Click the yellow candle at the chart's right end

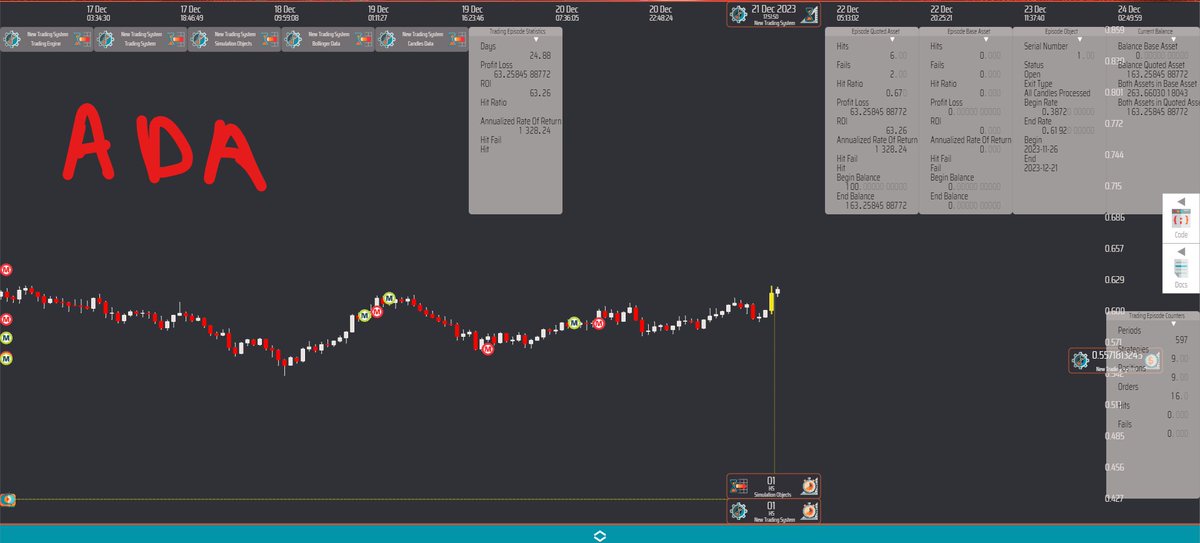[x=771, y=300]
